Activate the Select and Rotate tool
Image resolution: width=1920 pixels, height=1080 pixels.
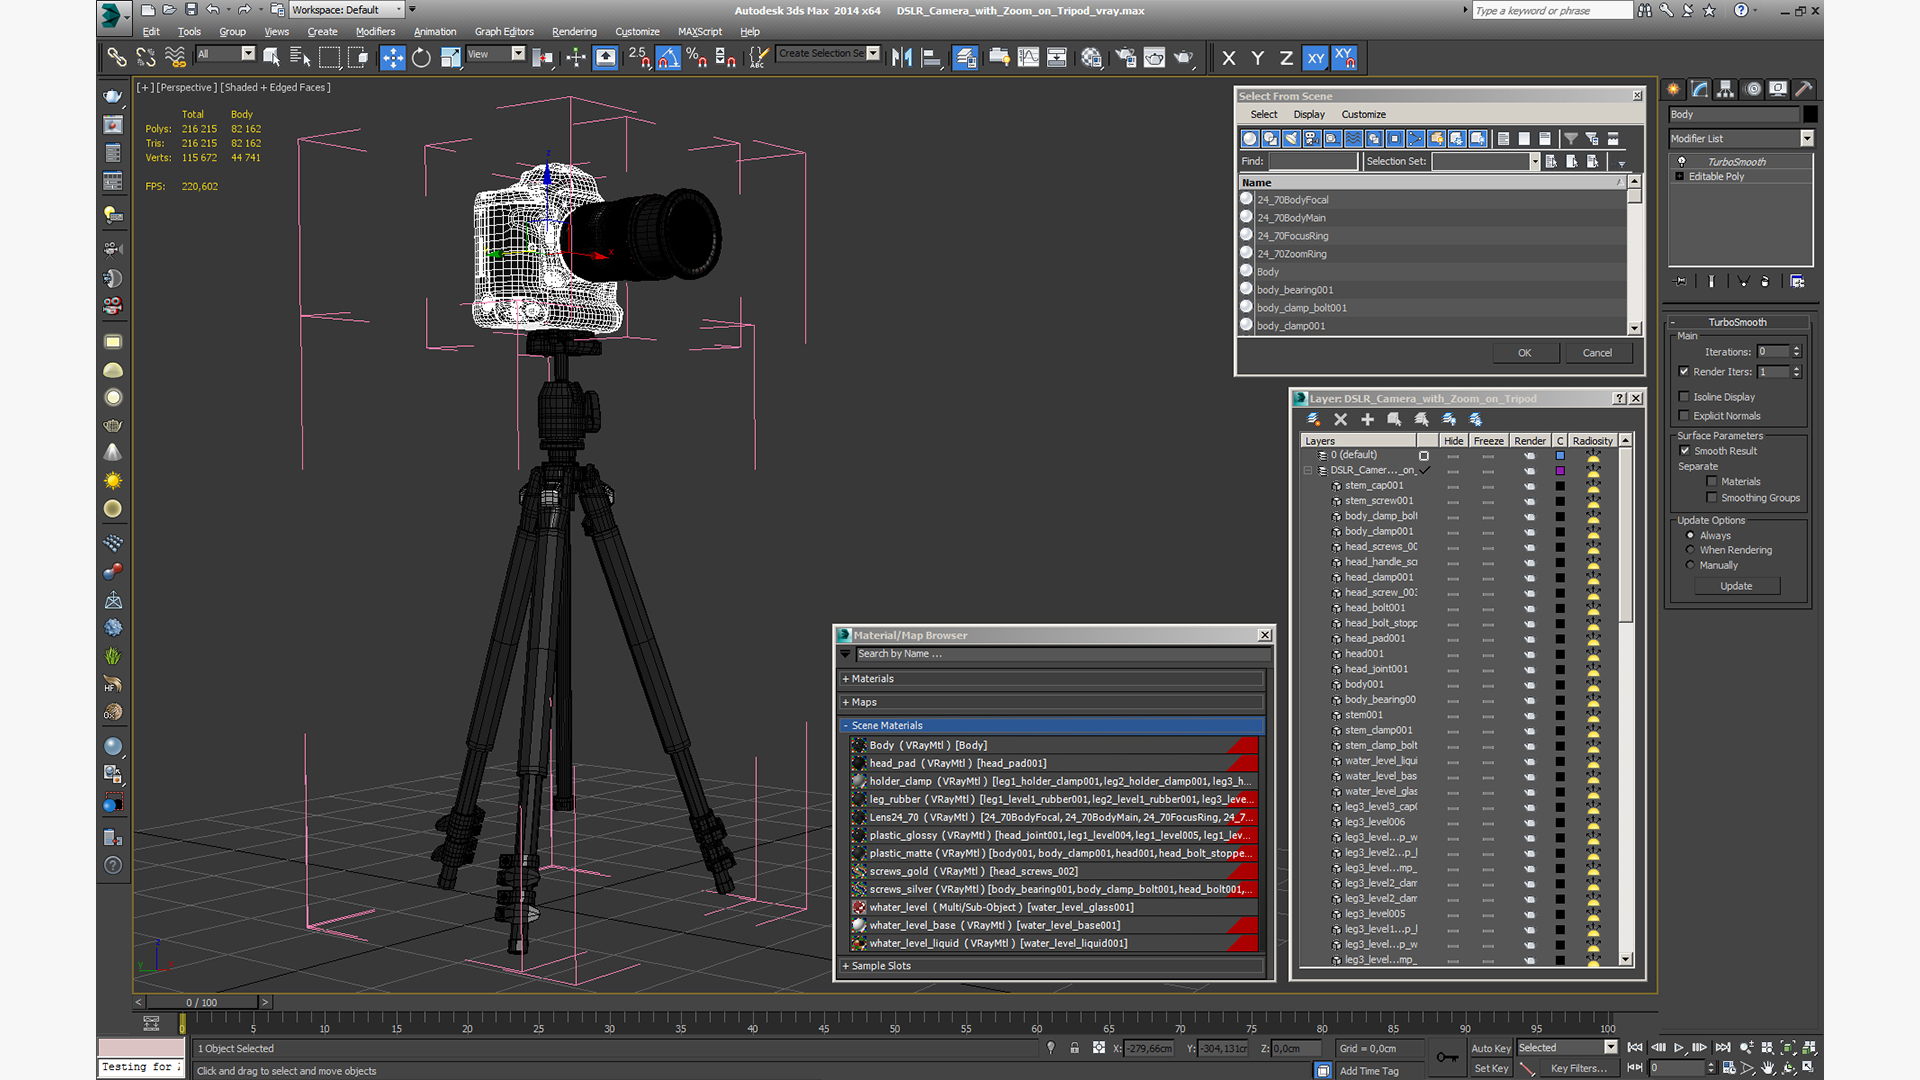coord(421,57)
